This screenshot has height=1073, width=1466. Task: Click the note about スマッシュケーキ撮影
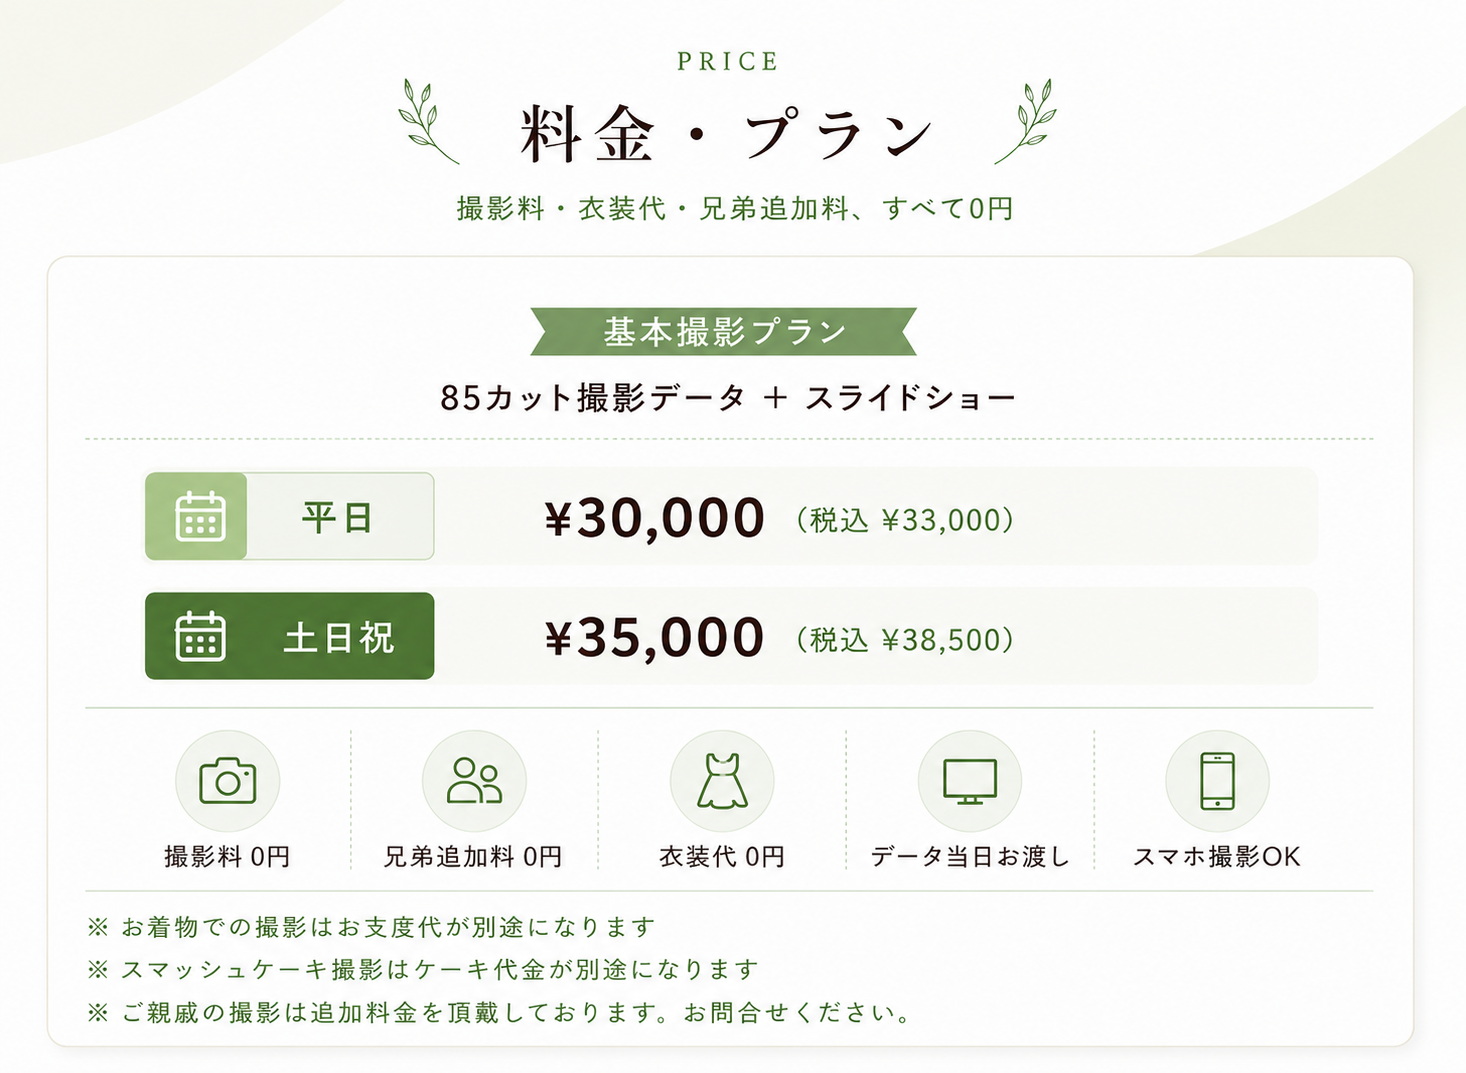[x=423, y=970]
